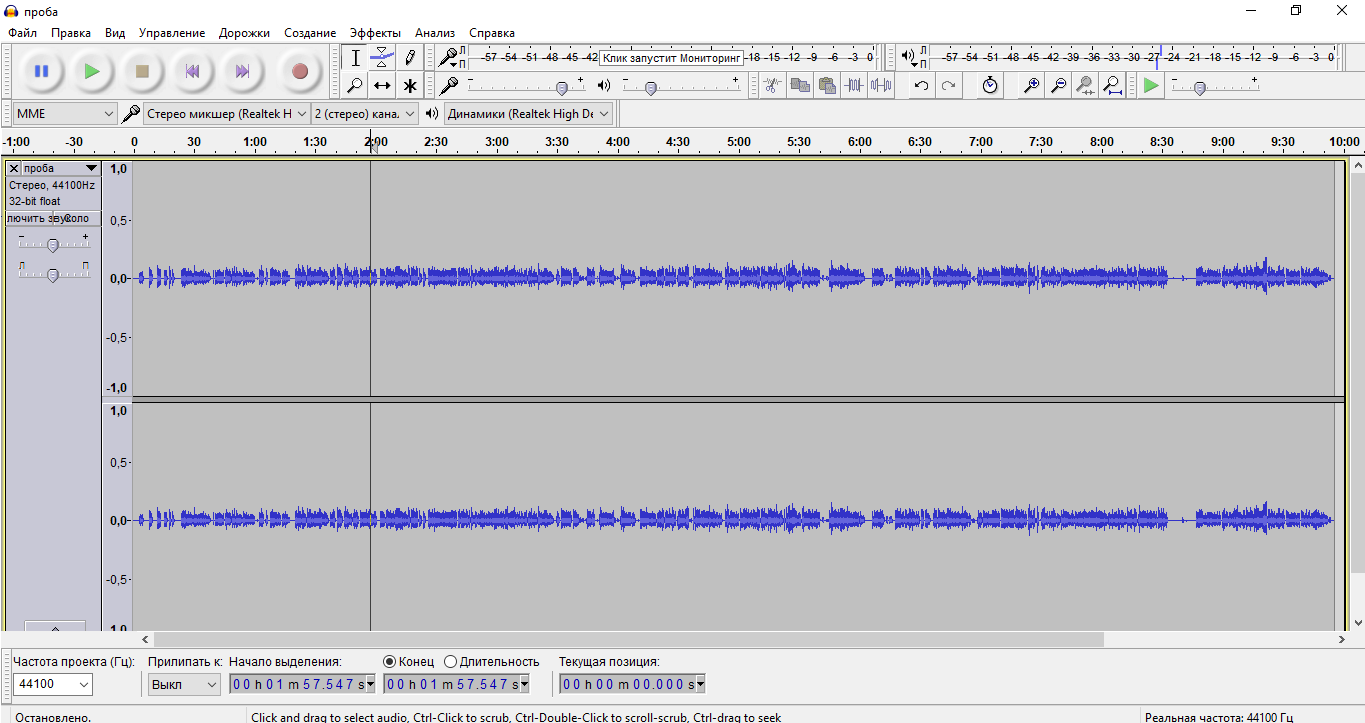The height and width of the screenshot is (723, 1365).
Task: Close the 'проба' track with its X button
Action: click(14, 168)
